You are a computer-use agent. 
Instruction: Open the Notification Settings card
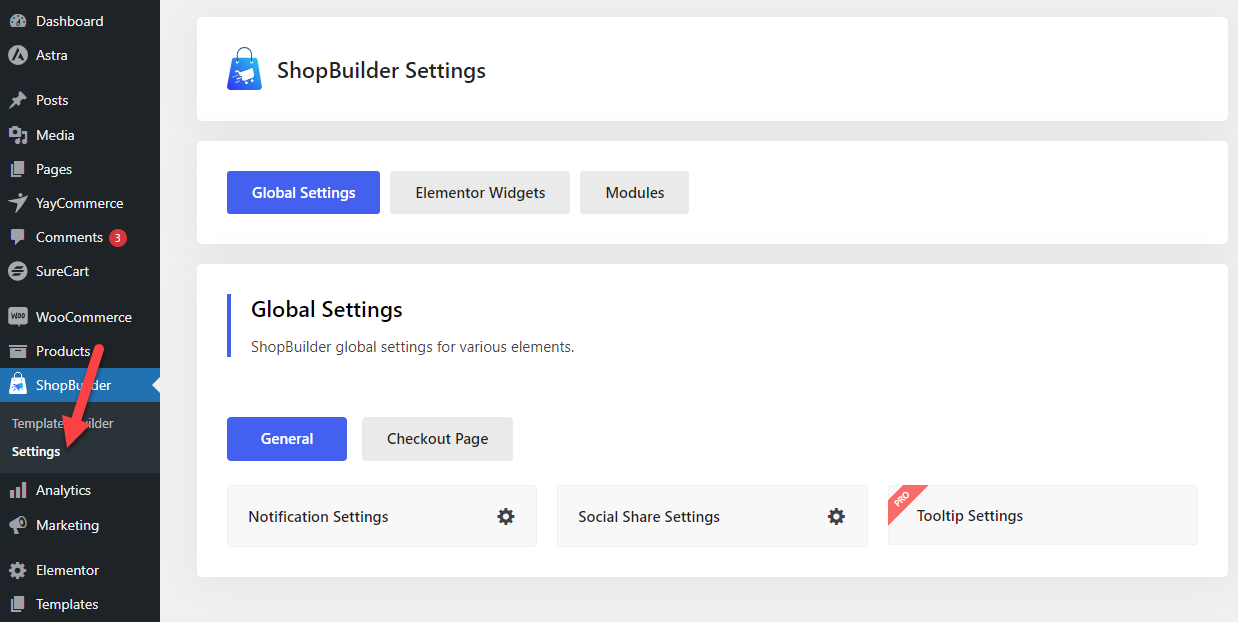click(382, 516)
